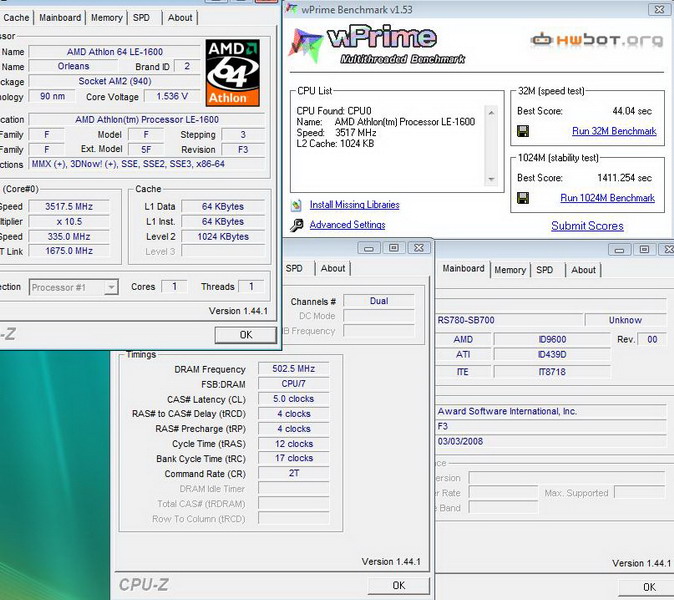Click the HT Link value 1675.0 MHz
Screen dimensions: 674x600
click(69, 251)
